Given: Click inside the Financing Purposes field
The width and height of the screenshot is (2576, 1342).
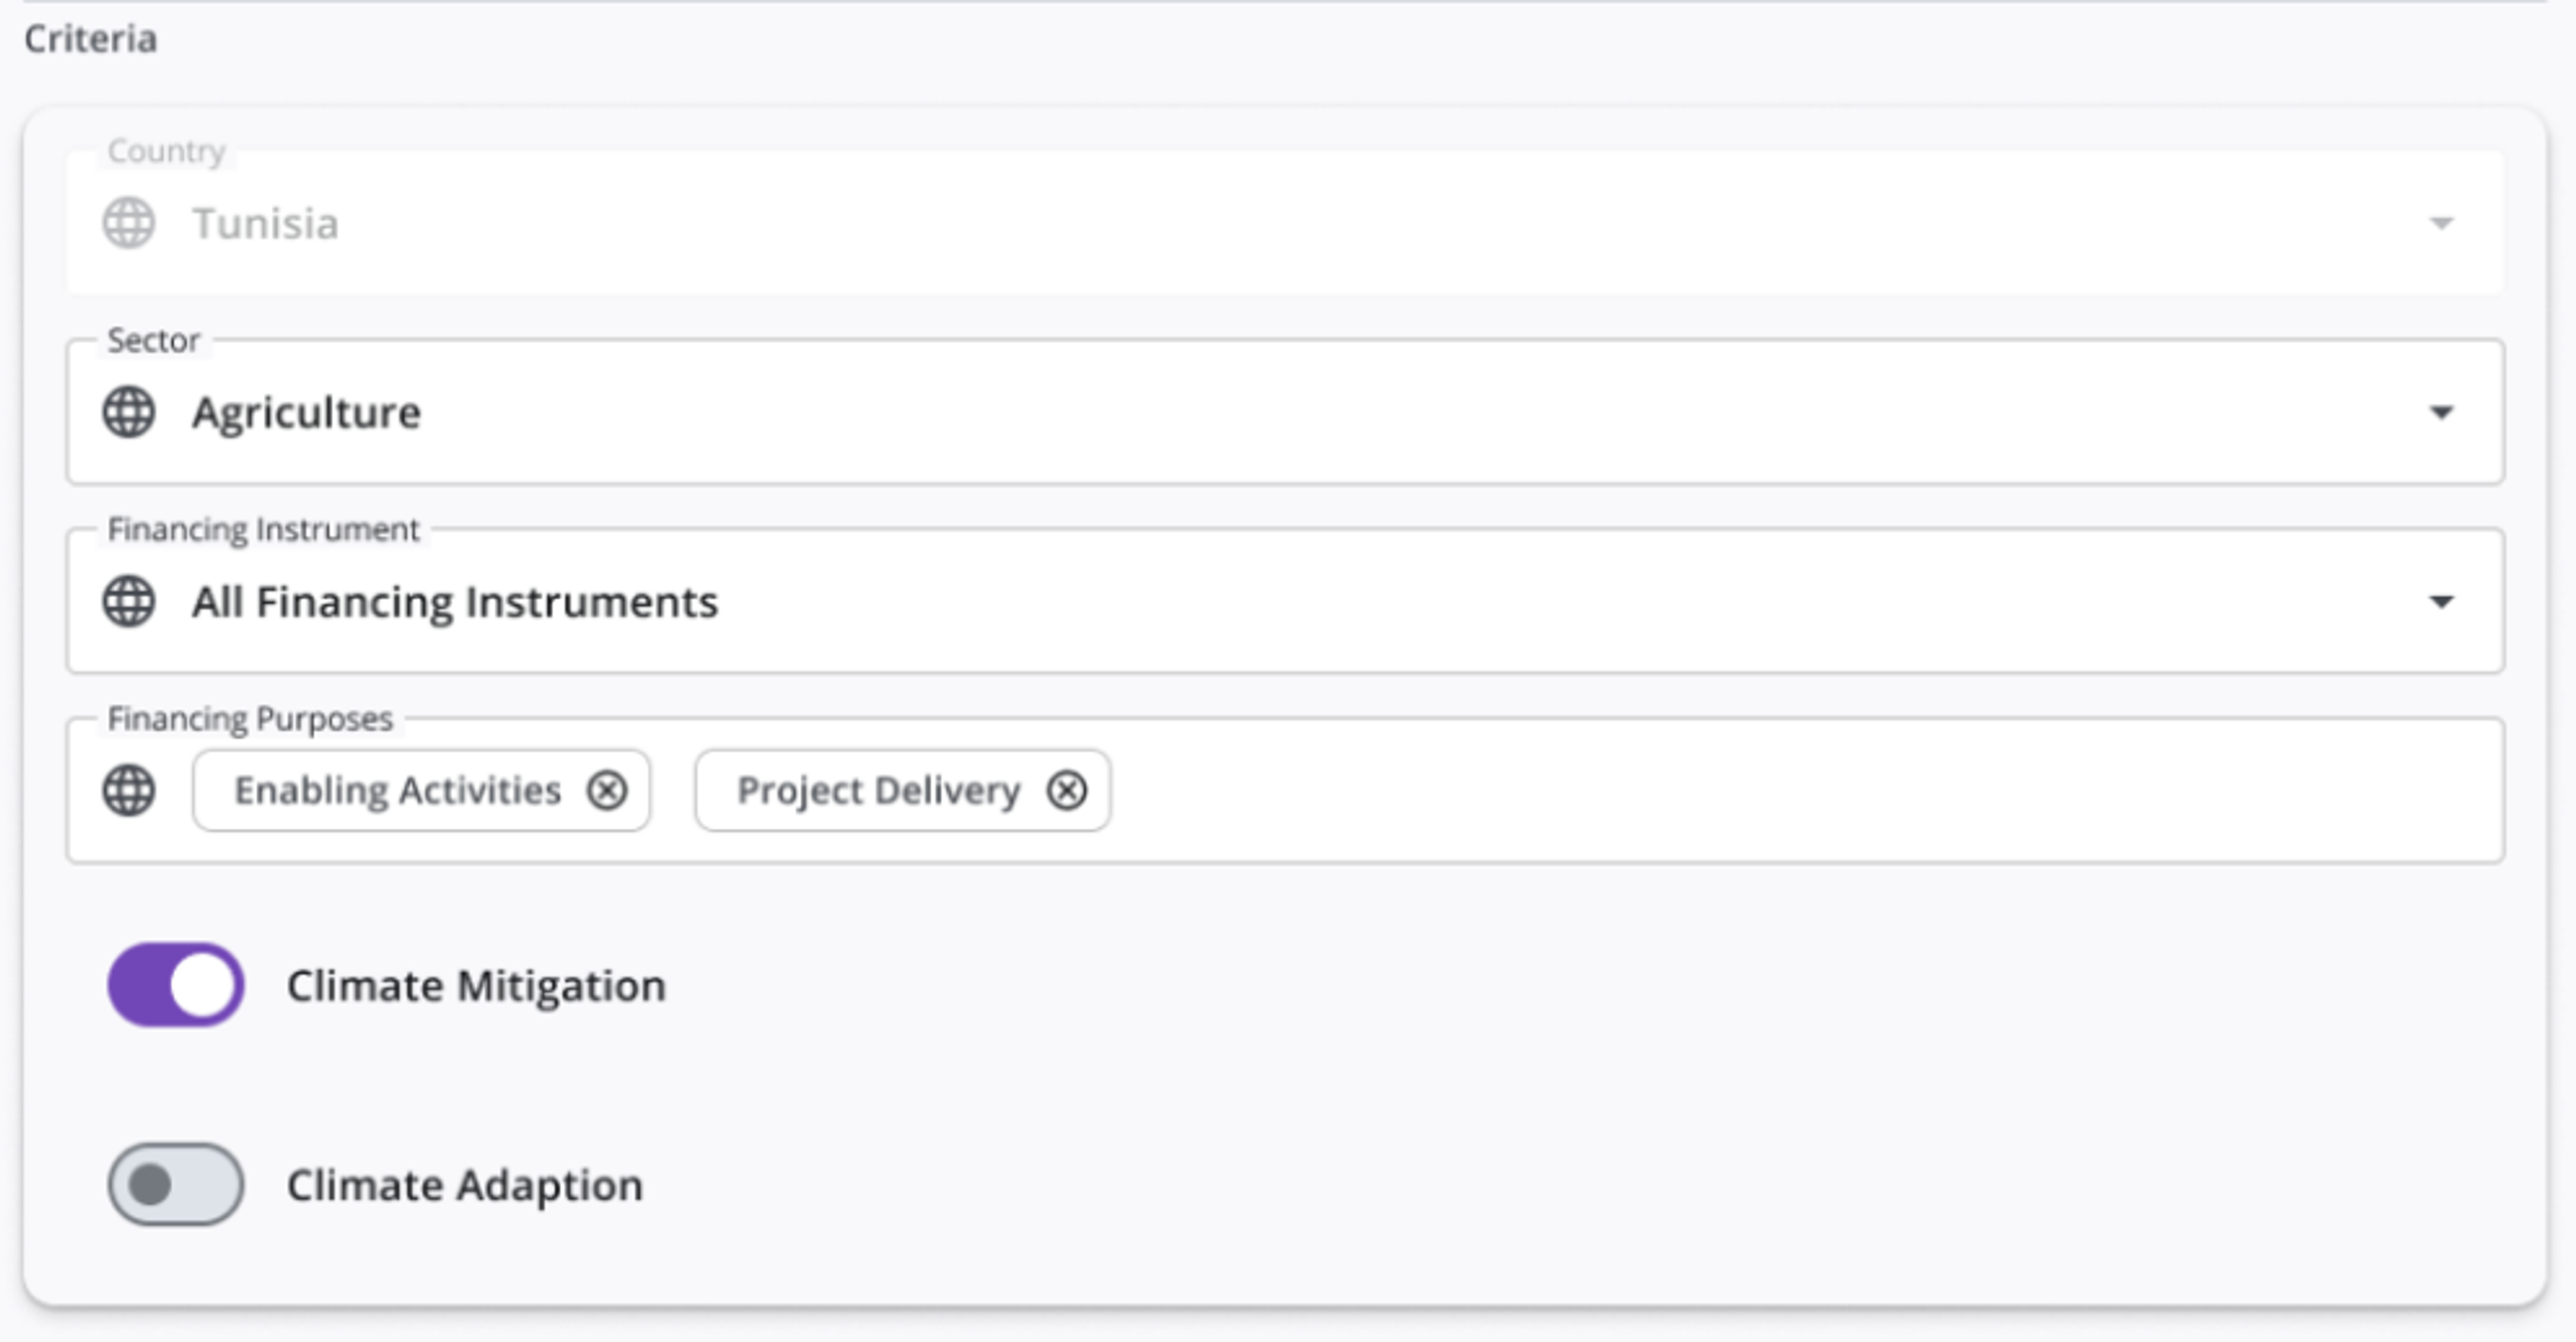Looking at the screenshot, I should click(1700, 790).
